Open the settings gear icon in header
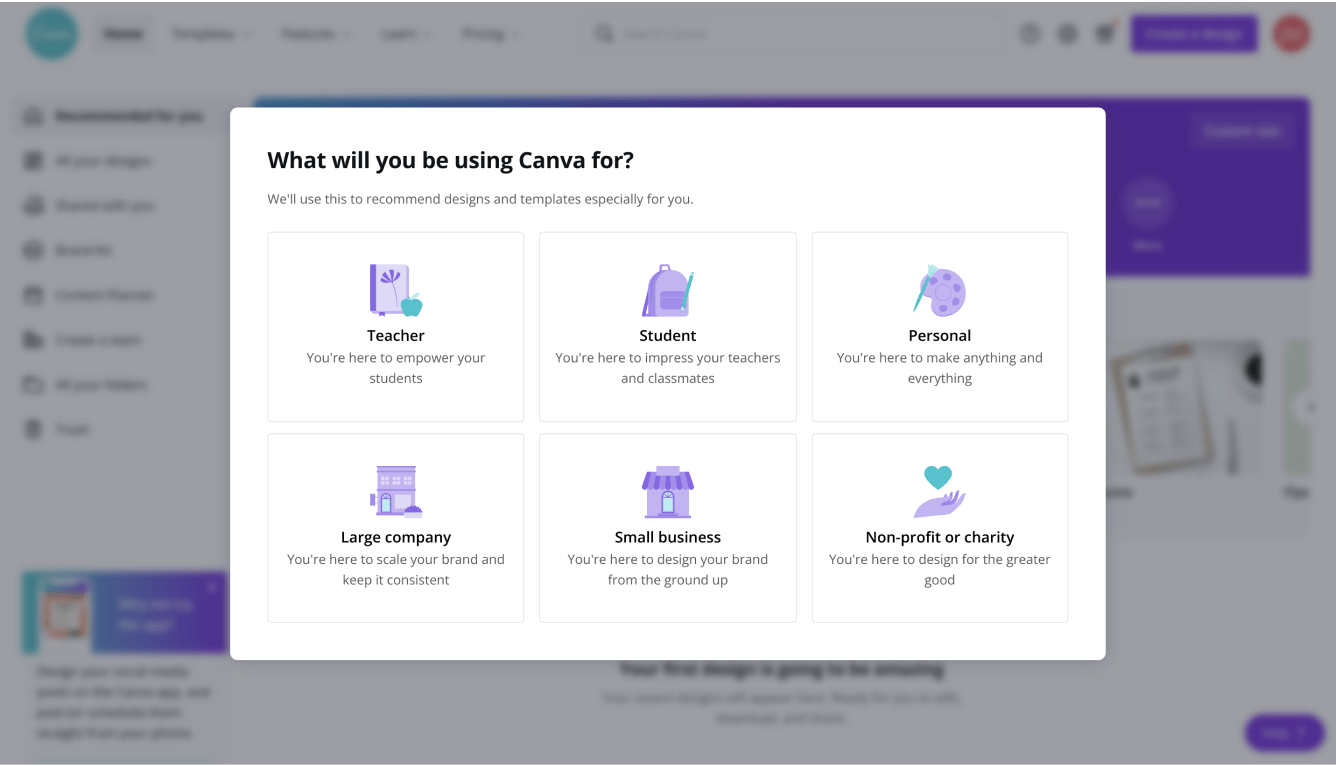This screenshot has height=766, width=1336. [1067, 34]
